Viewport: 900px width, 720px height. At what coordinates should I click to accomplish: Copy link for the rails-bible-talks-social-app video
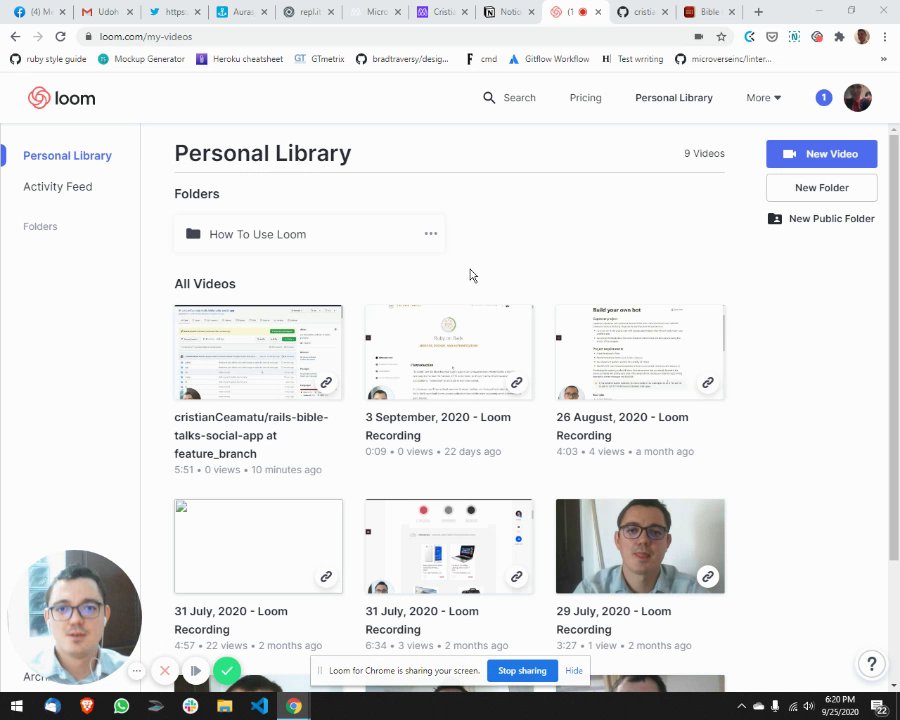coord(326,382)
